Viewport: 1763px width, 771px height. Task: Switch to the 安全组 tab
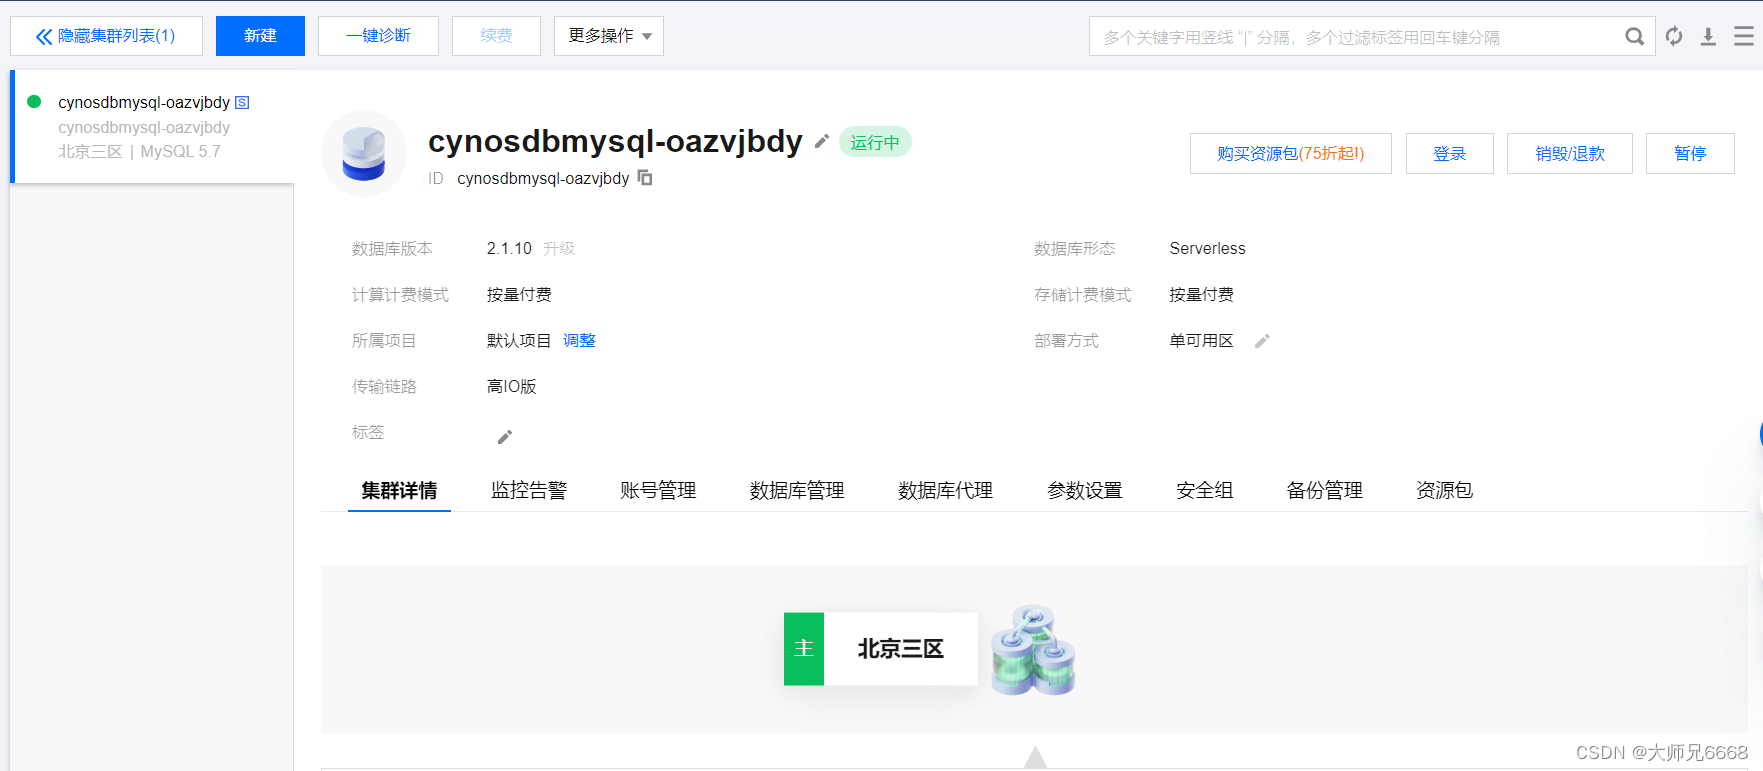coord(1205,490)
